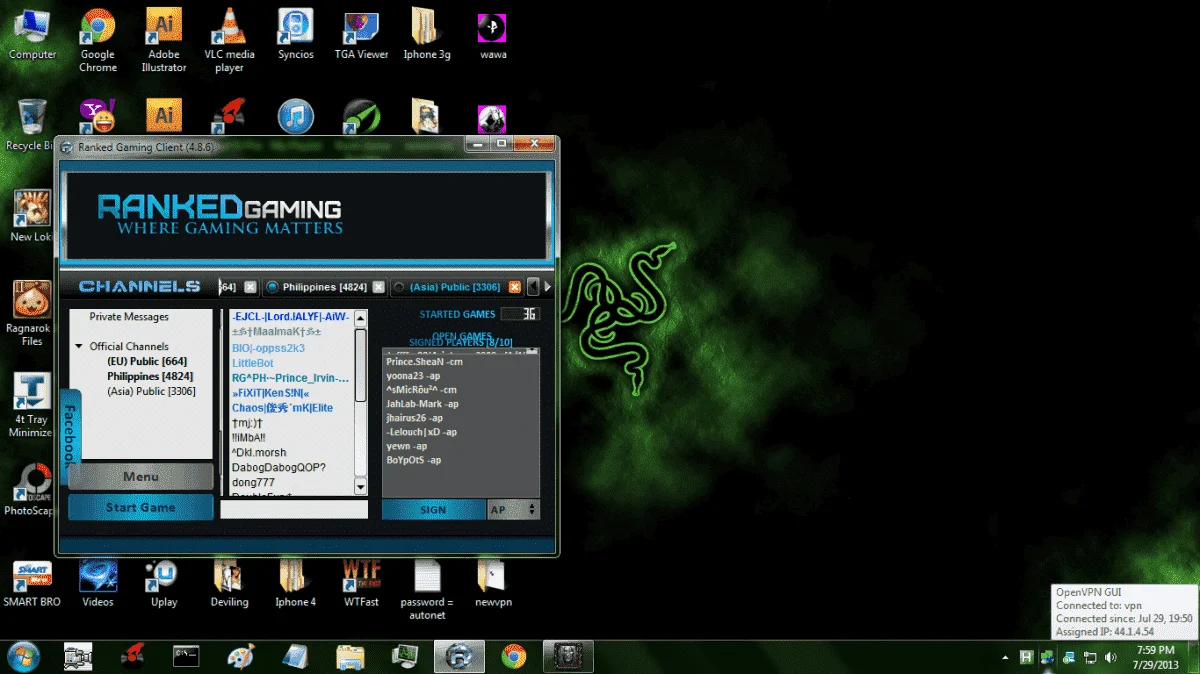Open the AP game mode dropdown
Image resolution: width=1200 pixels, height=674 pixels.
click(x=514, y=509)
